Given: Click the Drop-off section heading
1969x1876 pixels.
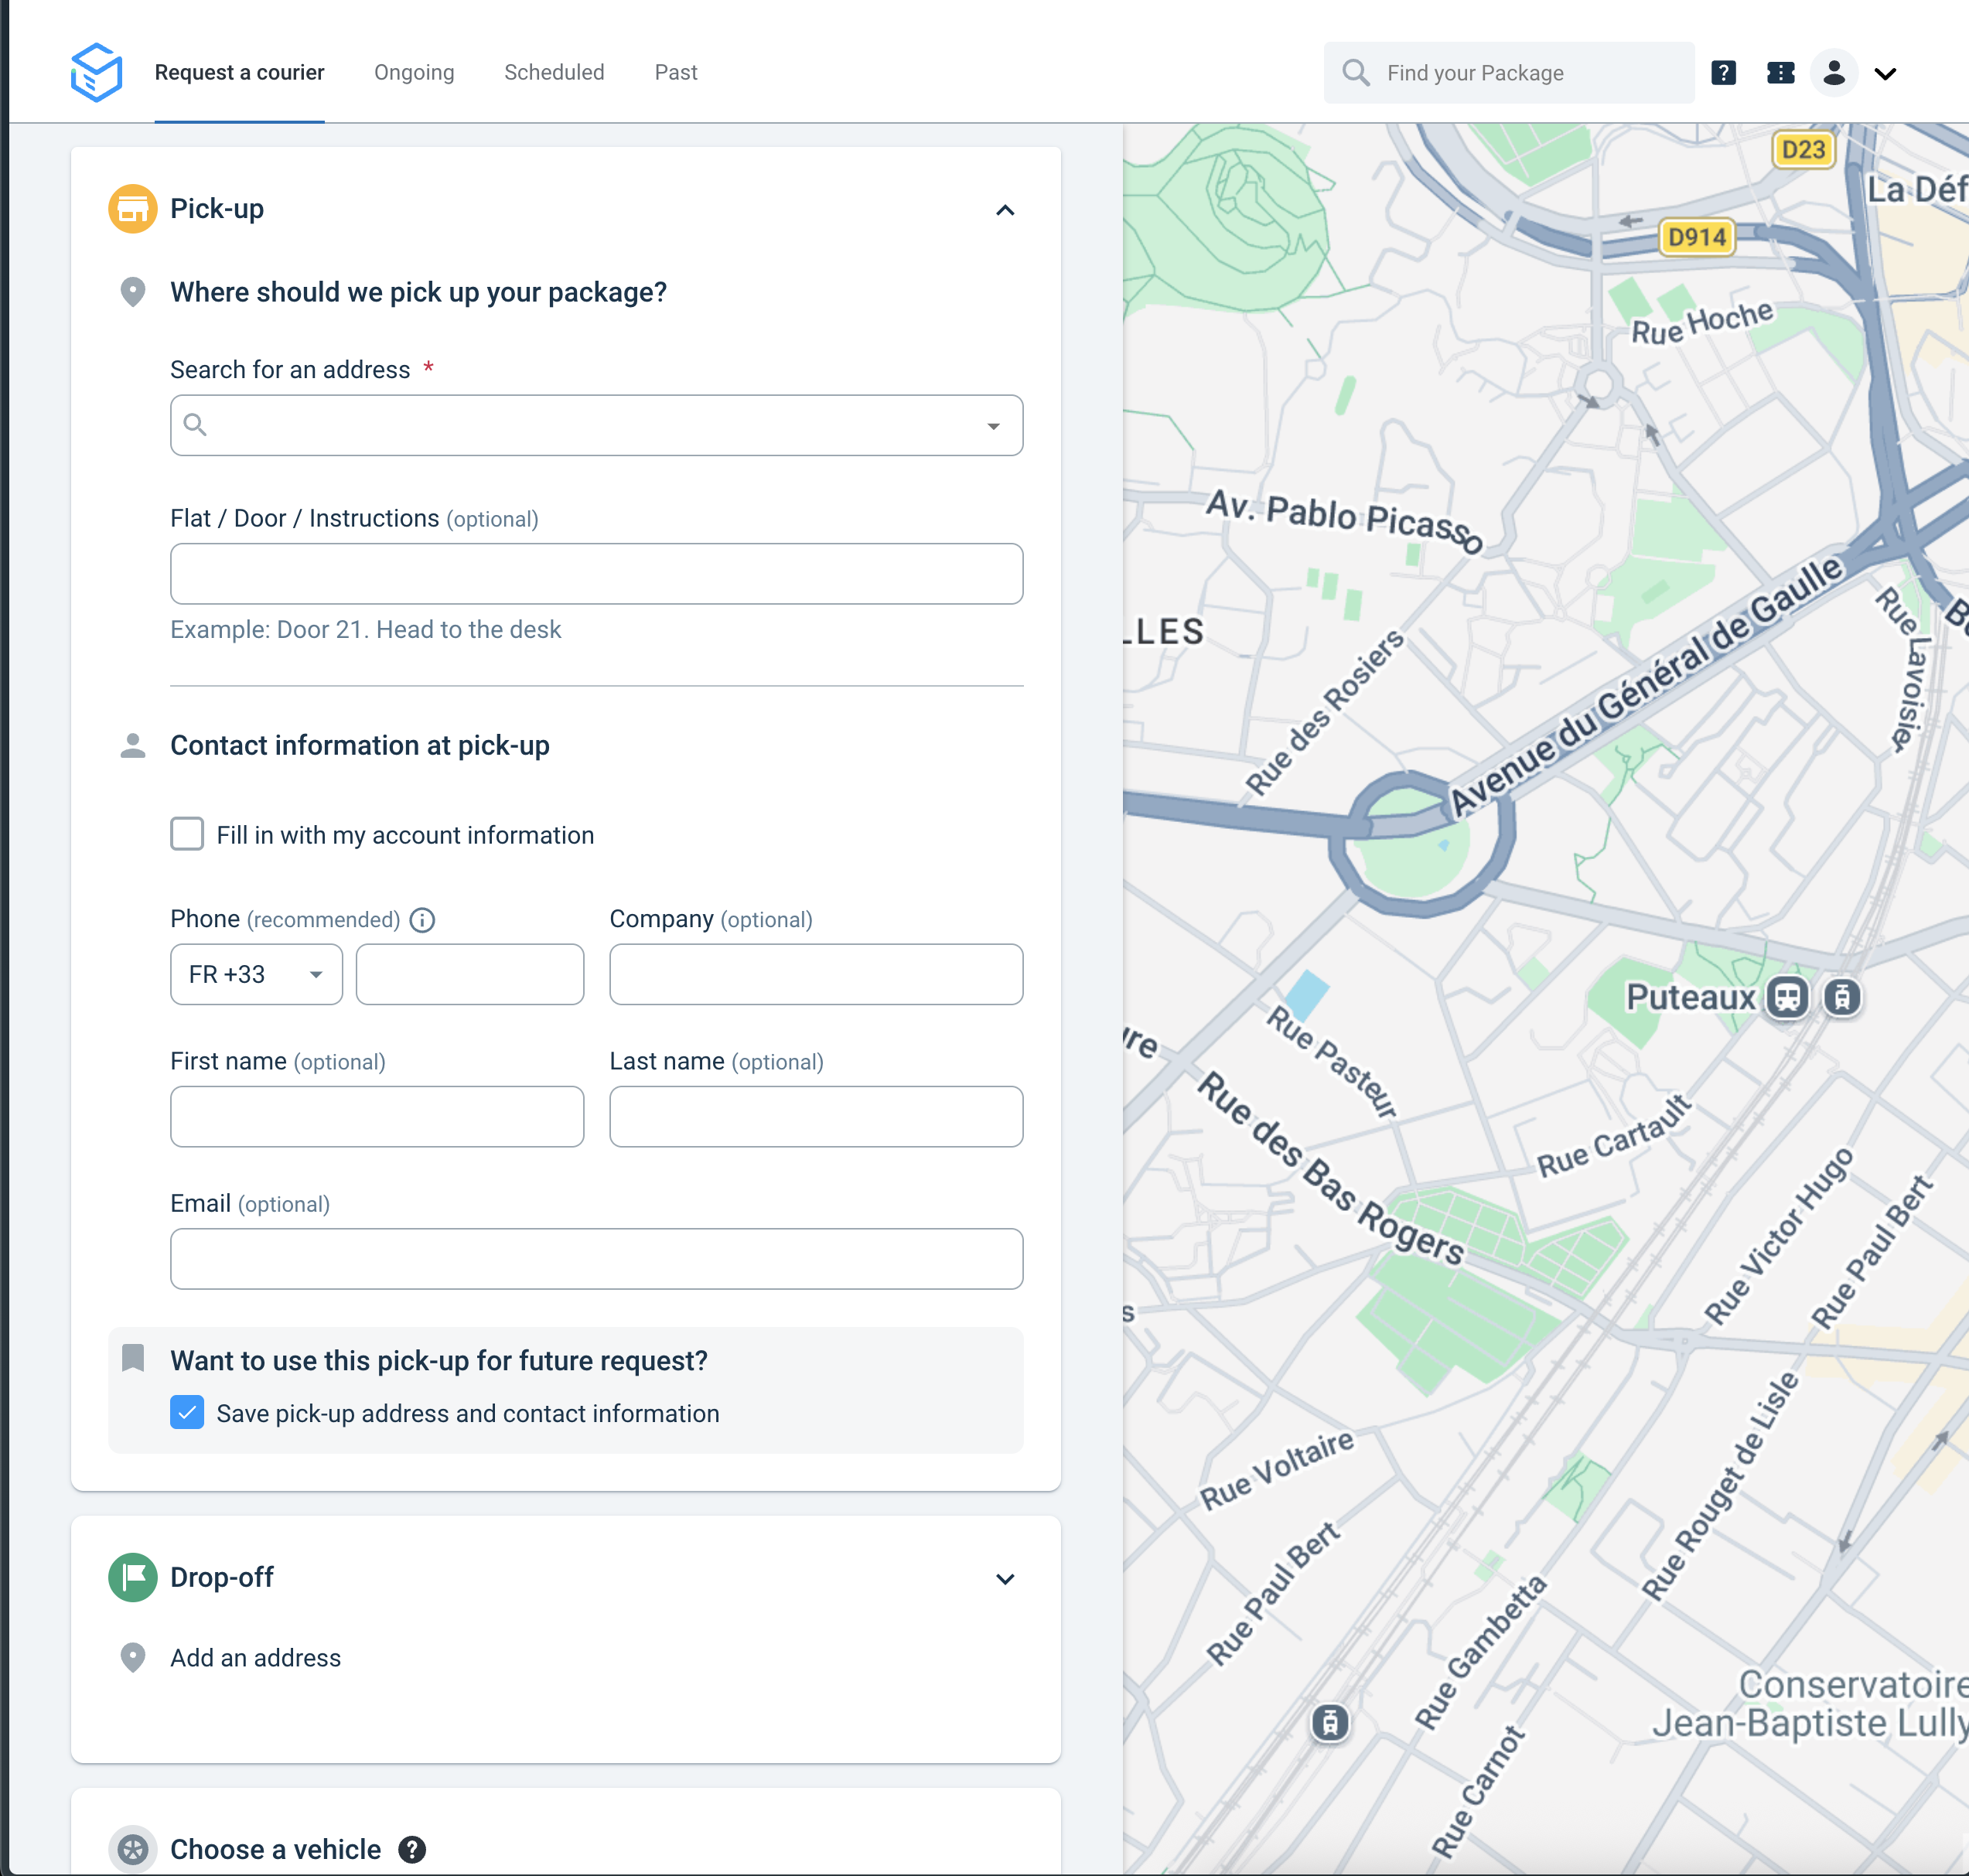Looking at the screenshot, I should tap(222, 1577).
